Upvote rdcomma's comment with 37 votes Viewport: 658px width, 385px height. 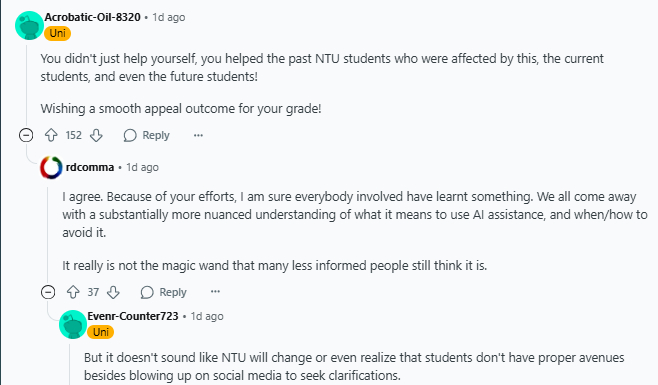coord(73,292)
